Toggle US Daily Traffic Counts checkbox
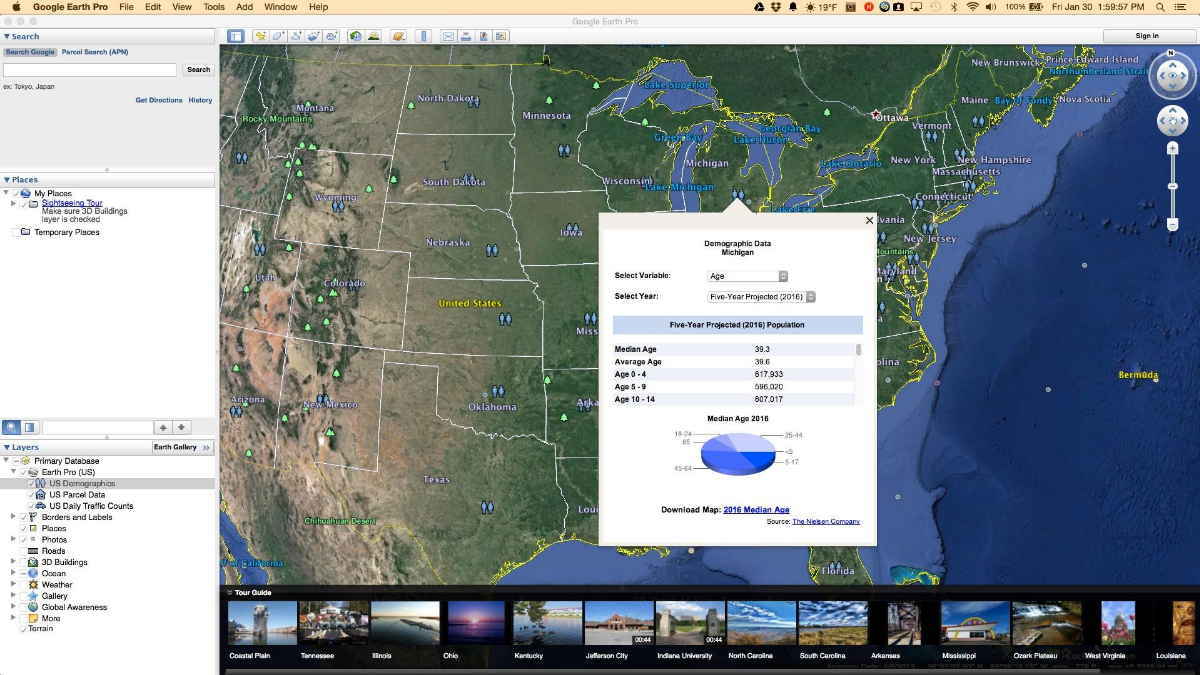The width and height of the screenshot is (1200, 675). click(x=31, y=506)
